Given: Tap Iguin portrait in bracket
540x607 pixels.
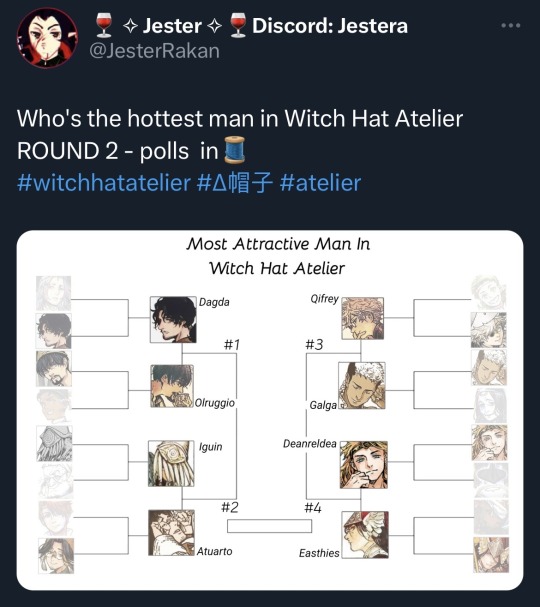Looking at the screenshot, I should coord(171,463).
